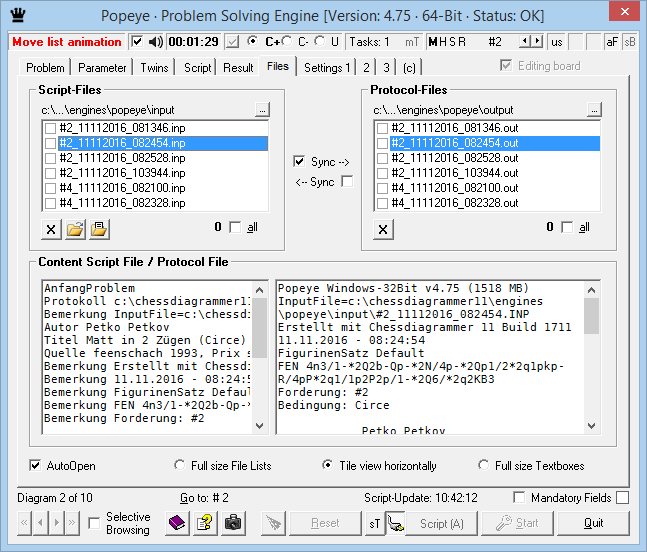Check box left of Mandatory Fields
The width and height of the screenshot is (647, 552).
[519, 497]
